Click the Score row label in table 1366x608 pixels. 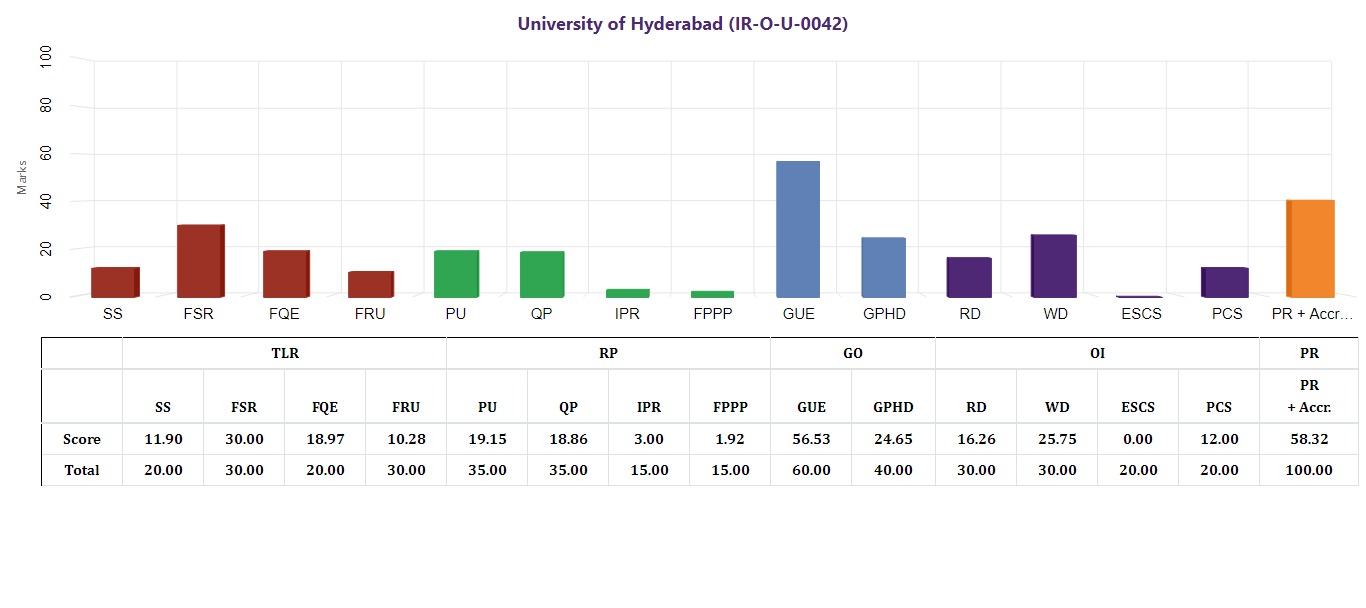coord(82,439)
